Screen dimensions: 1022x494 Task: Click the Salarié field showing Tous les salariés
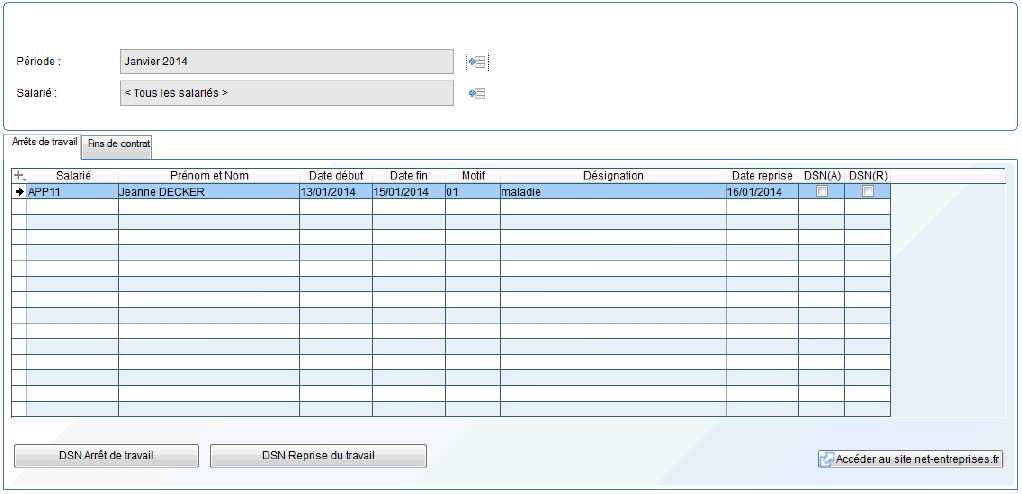click(287, 93)
